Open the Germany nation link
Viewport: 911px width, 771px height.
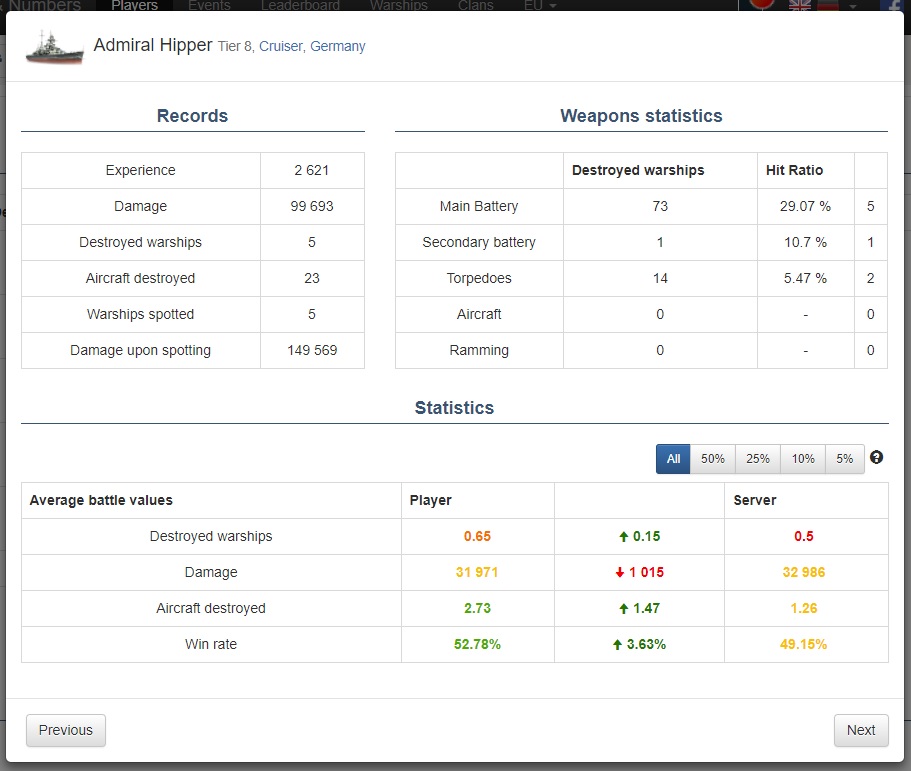(338, 46)
